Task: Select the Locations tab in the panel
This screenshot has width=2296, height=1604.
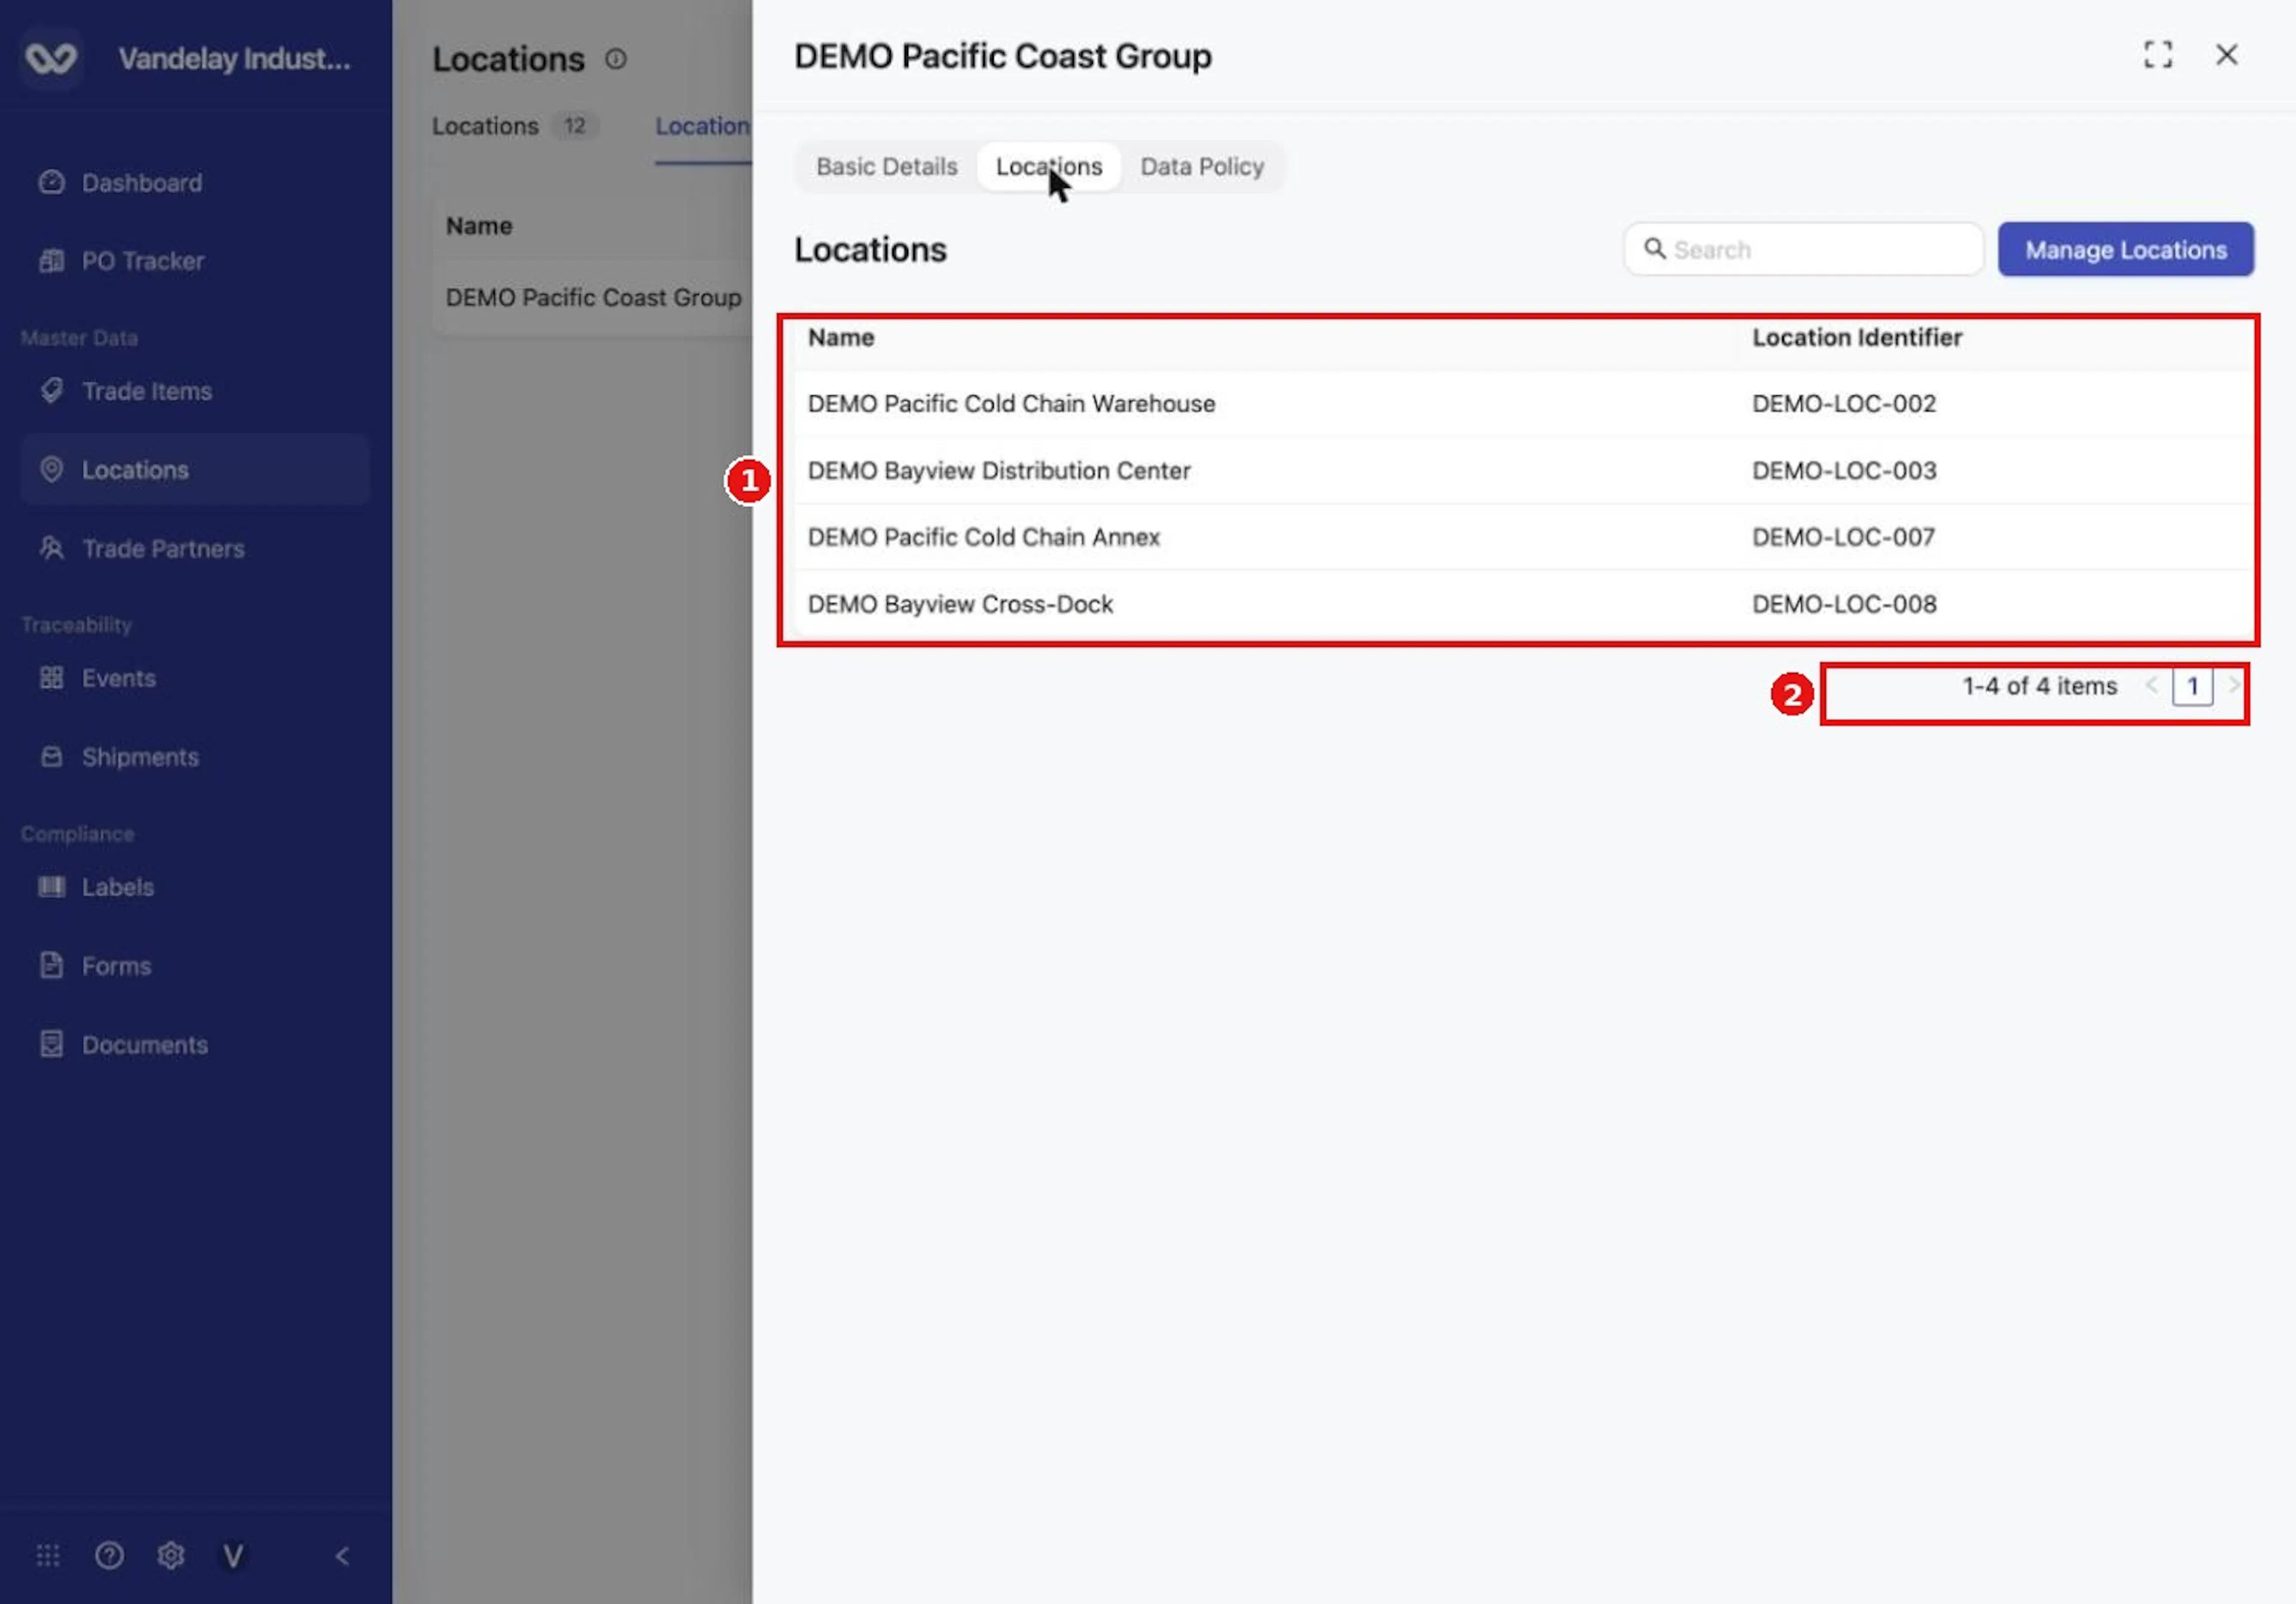Action: coord(1049,167)
